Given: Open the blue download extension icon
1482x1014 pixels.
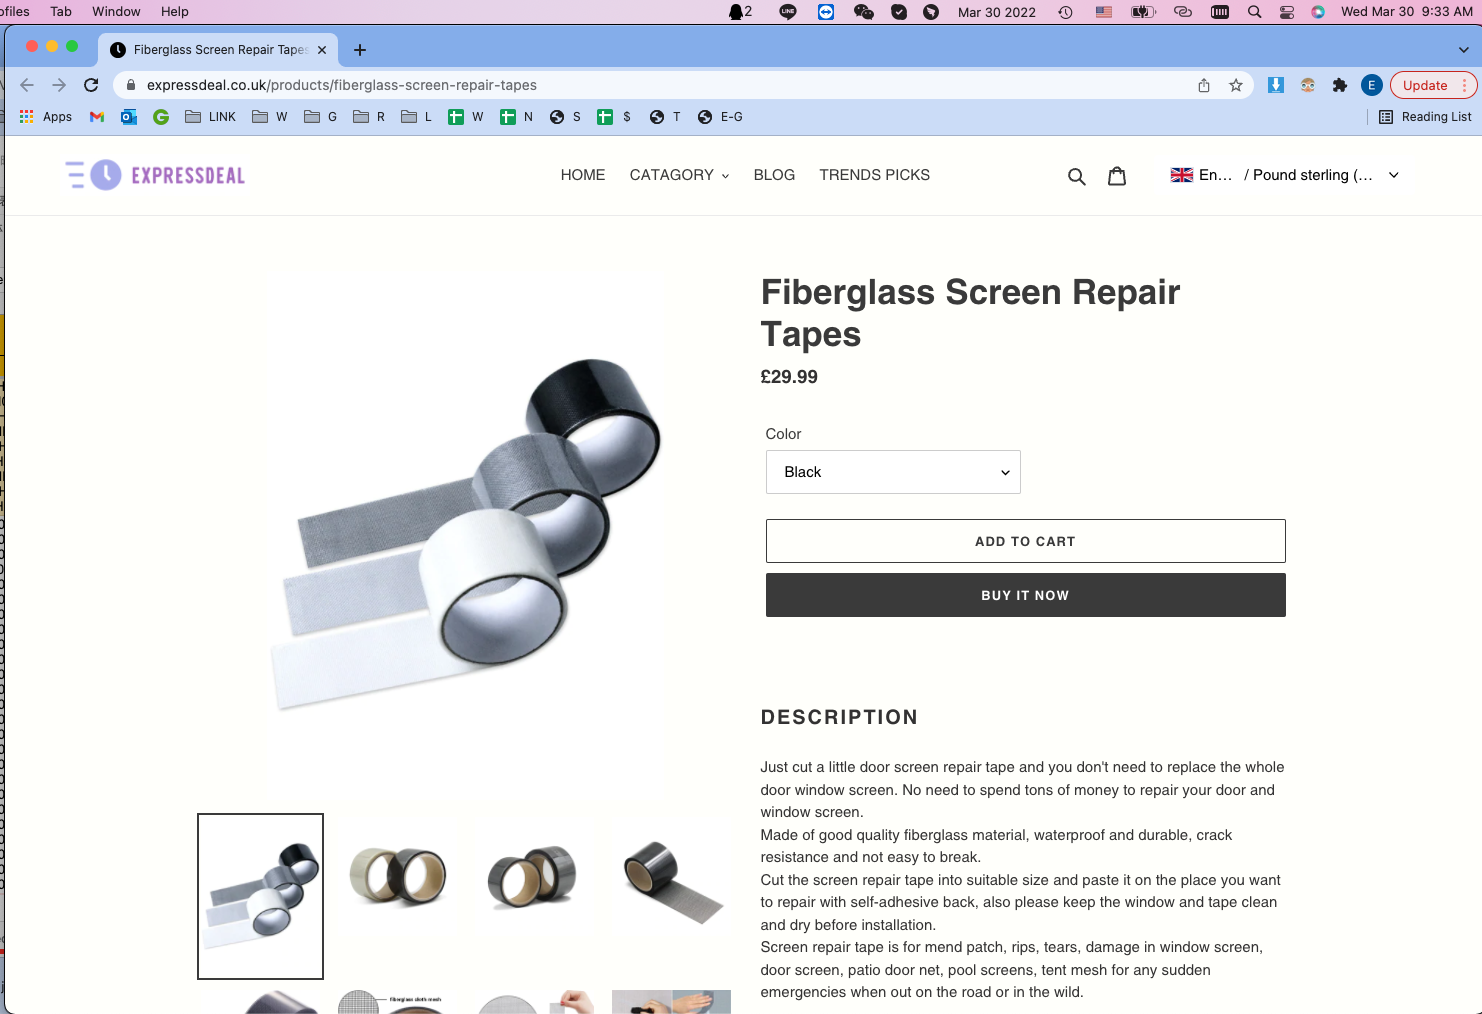Looking at the screenshot, I should pos(1276,85).
